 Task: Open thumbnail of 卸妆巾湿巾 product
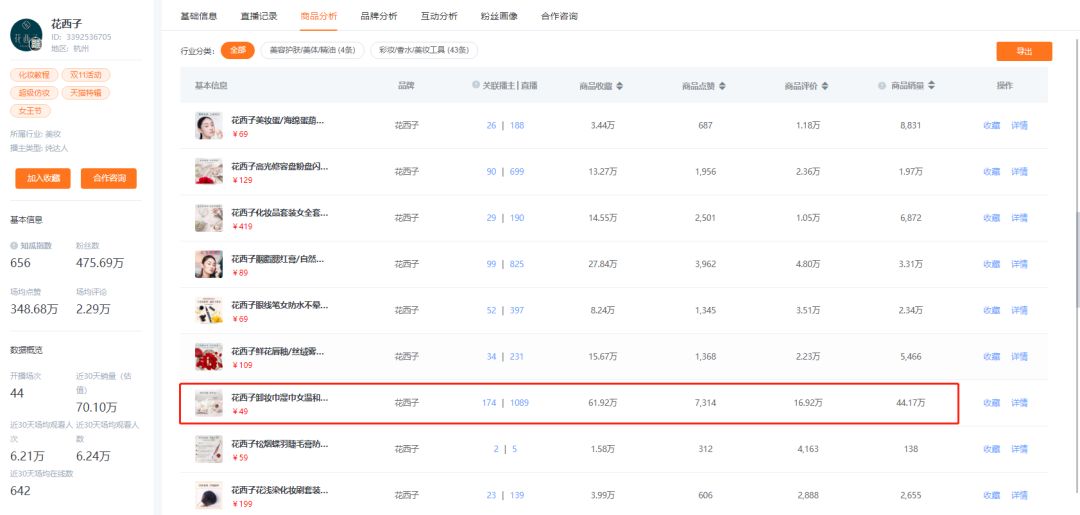click(209, 403)
